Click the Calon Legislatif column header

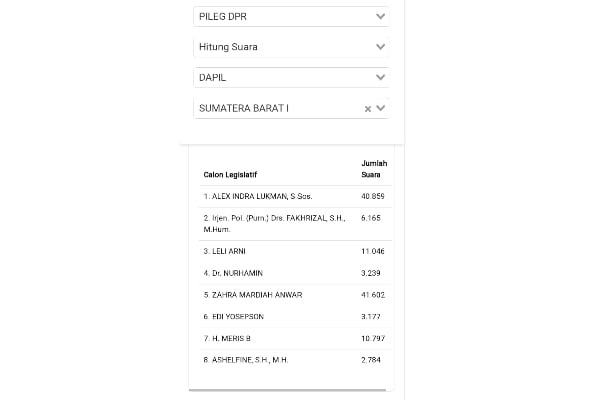click(x=231, y=174)
